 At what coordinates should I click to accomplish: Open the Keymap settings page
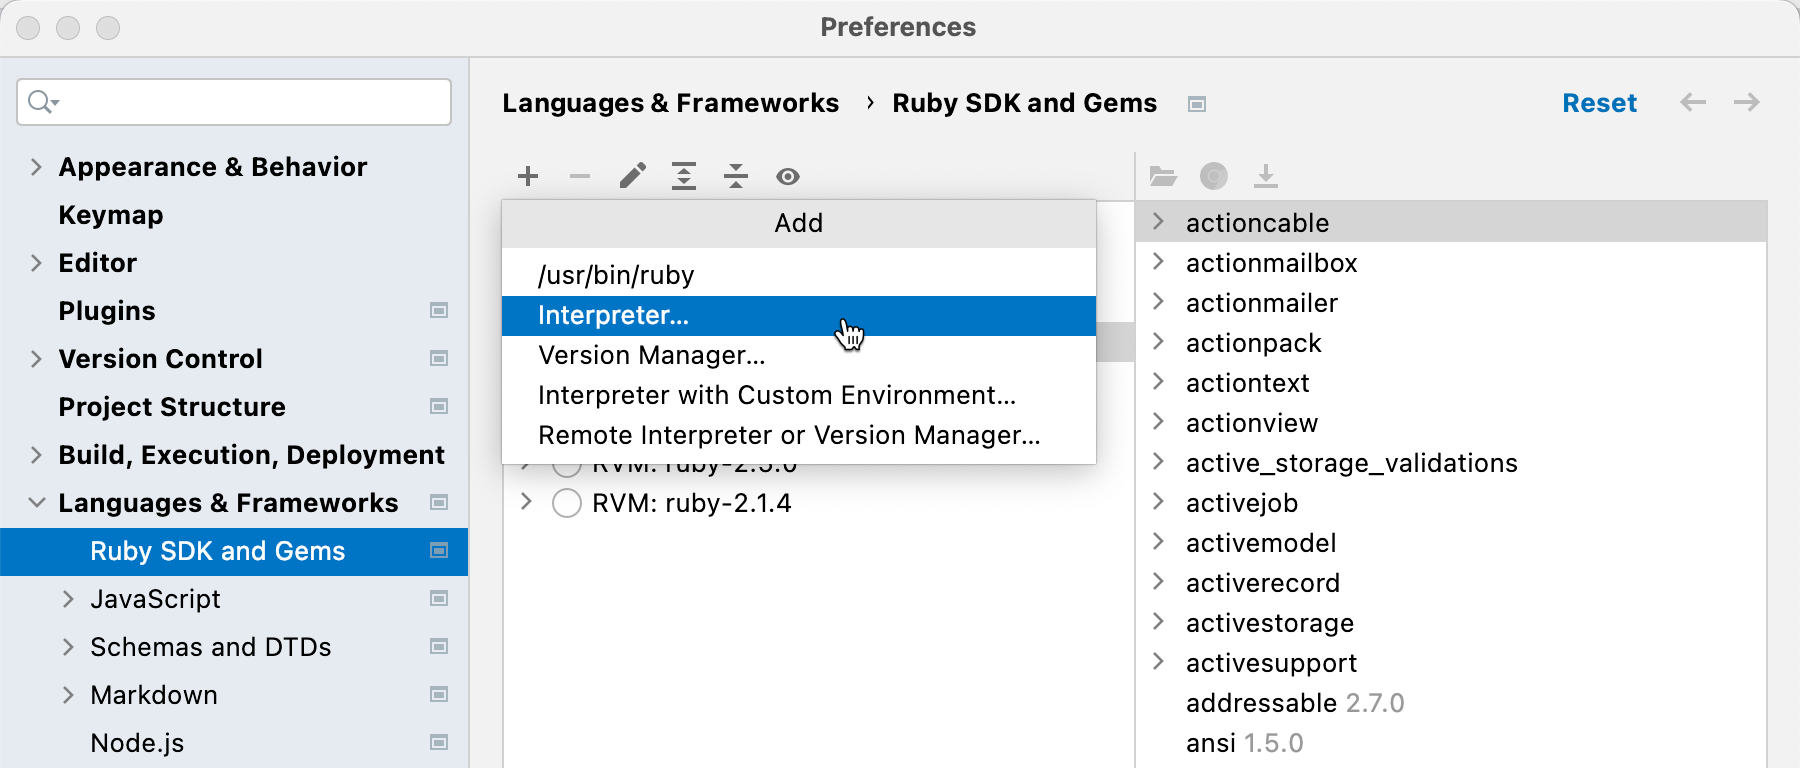111,215
